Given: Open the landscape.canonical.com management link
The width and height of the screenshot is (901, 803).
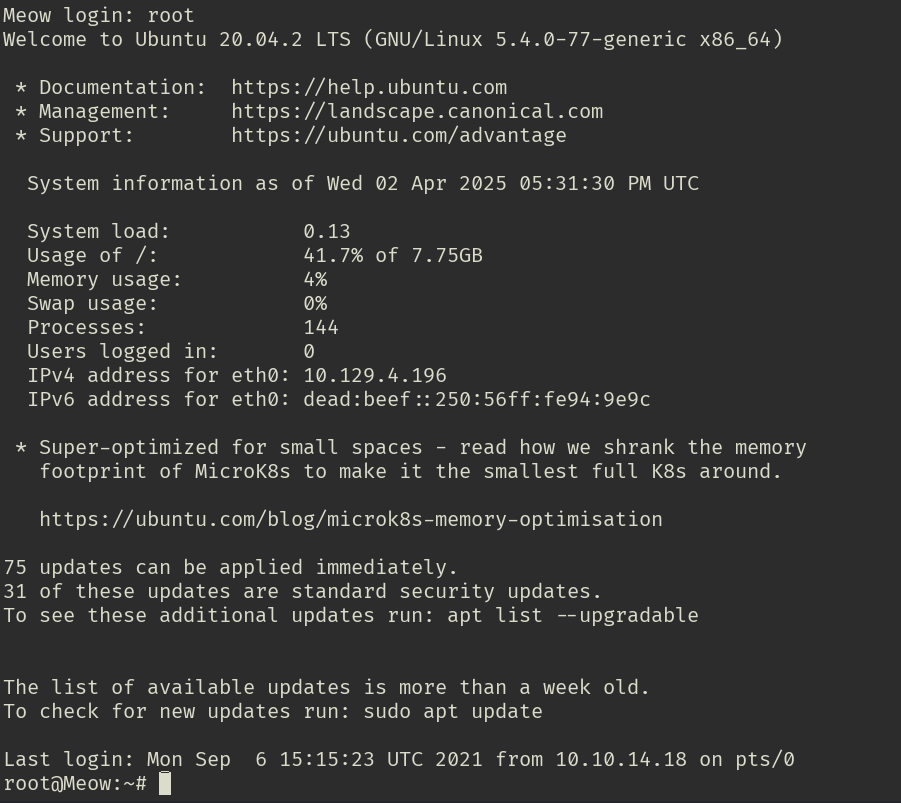Looking at the screenshot, I should click(x=417, y=112).
